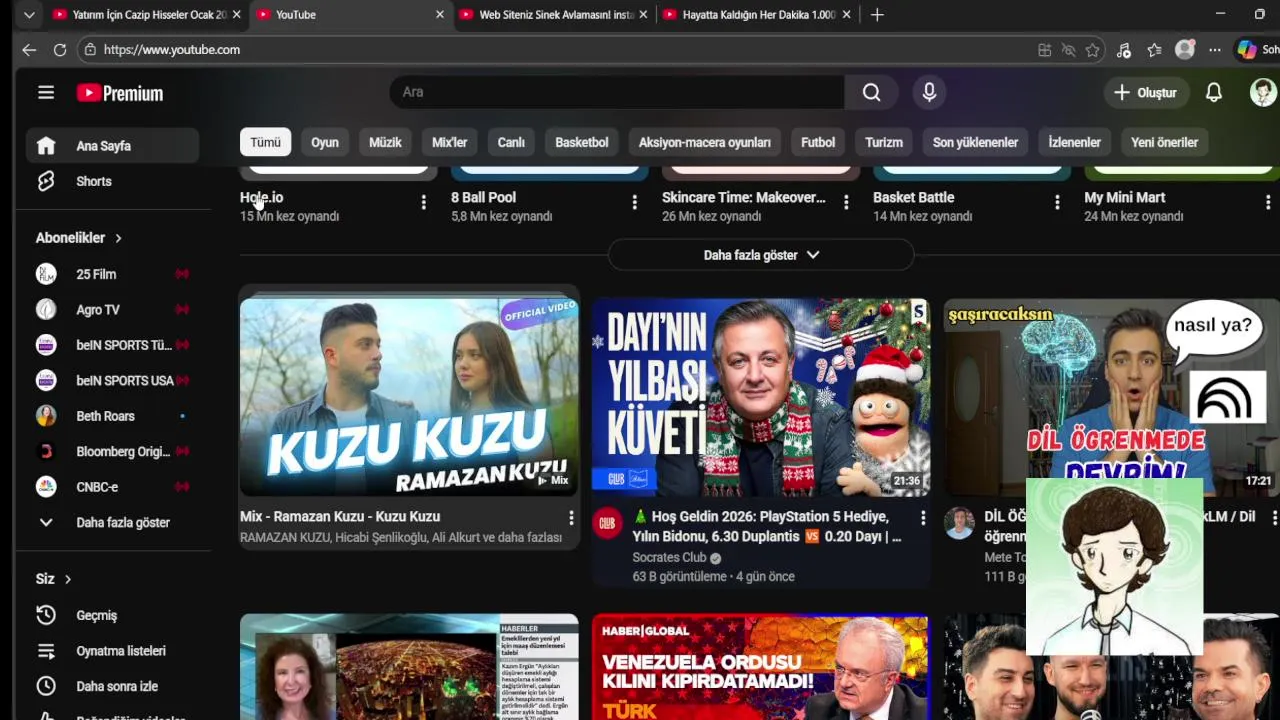Open the beIN SPORTS USA subscription
This screenshot has width=1280, height=720.
click(112, 381)
